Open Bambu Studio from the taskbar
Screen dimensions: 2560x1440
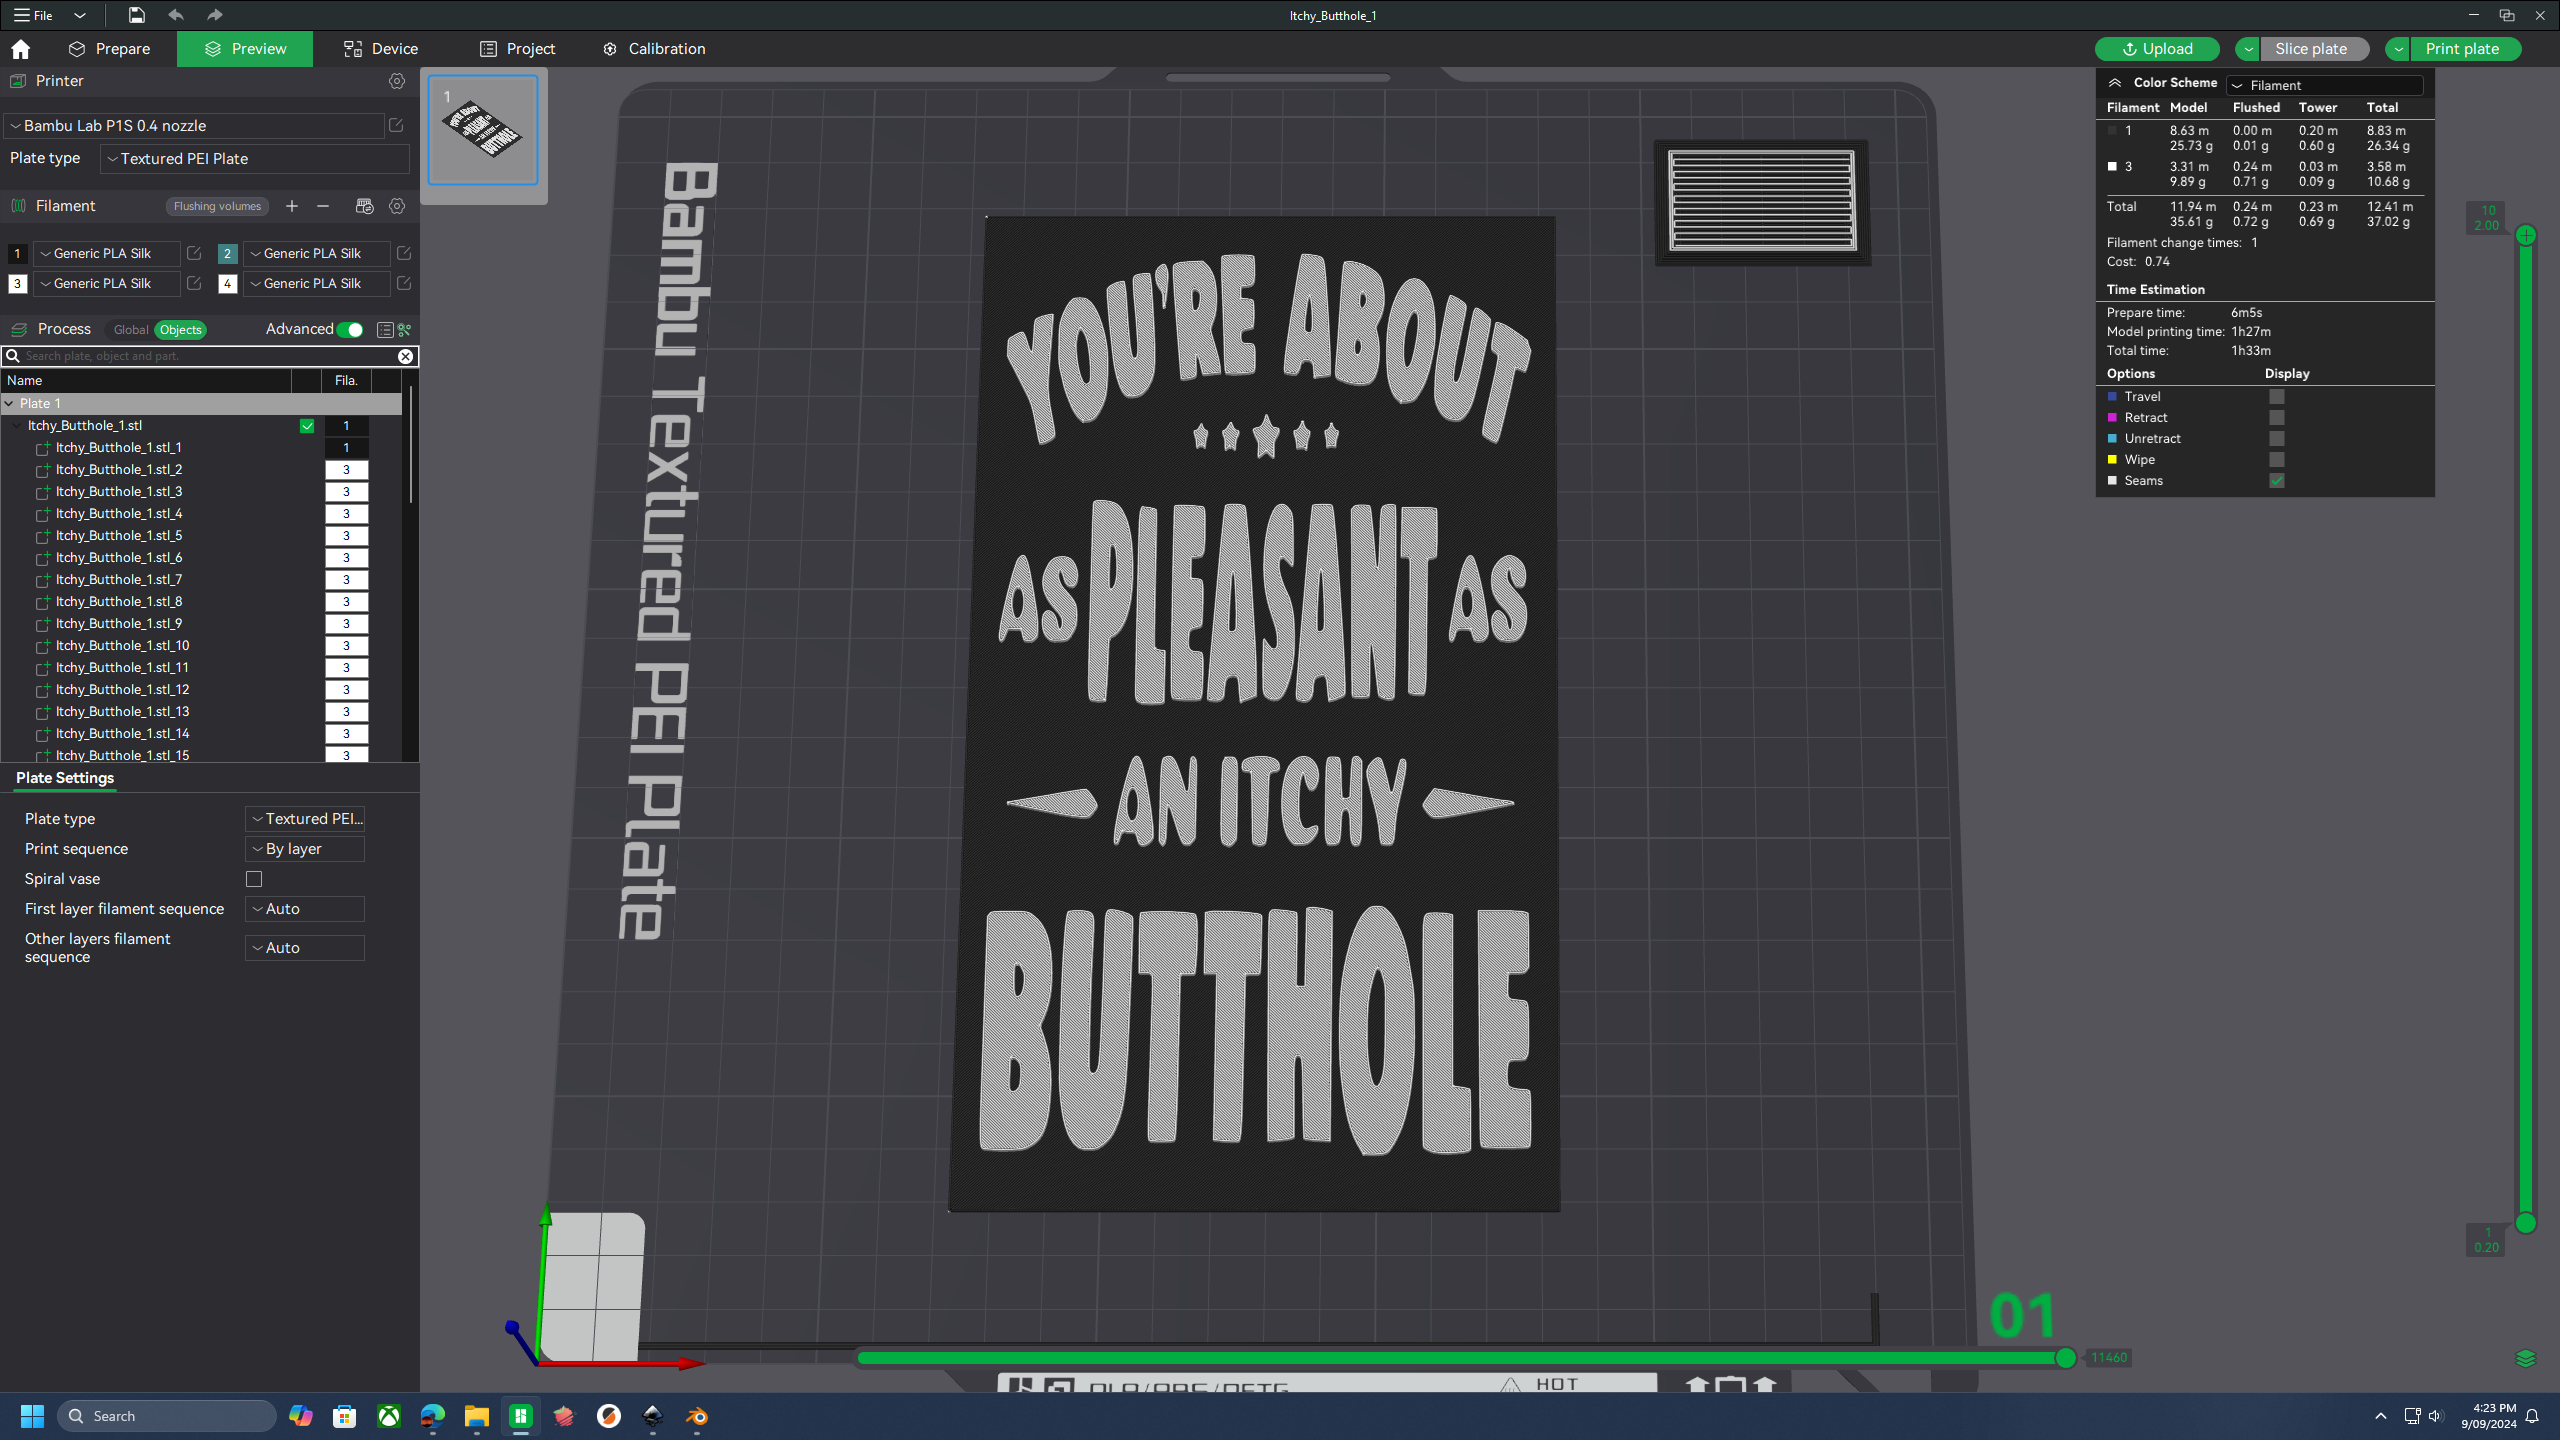coord(521,1416)
